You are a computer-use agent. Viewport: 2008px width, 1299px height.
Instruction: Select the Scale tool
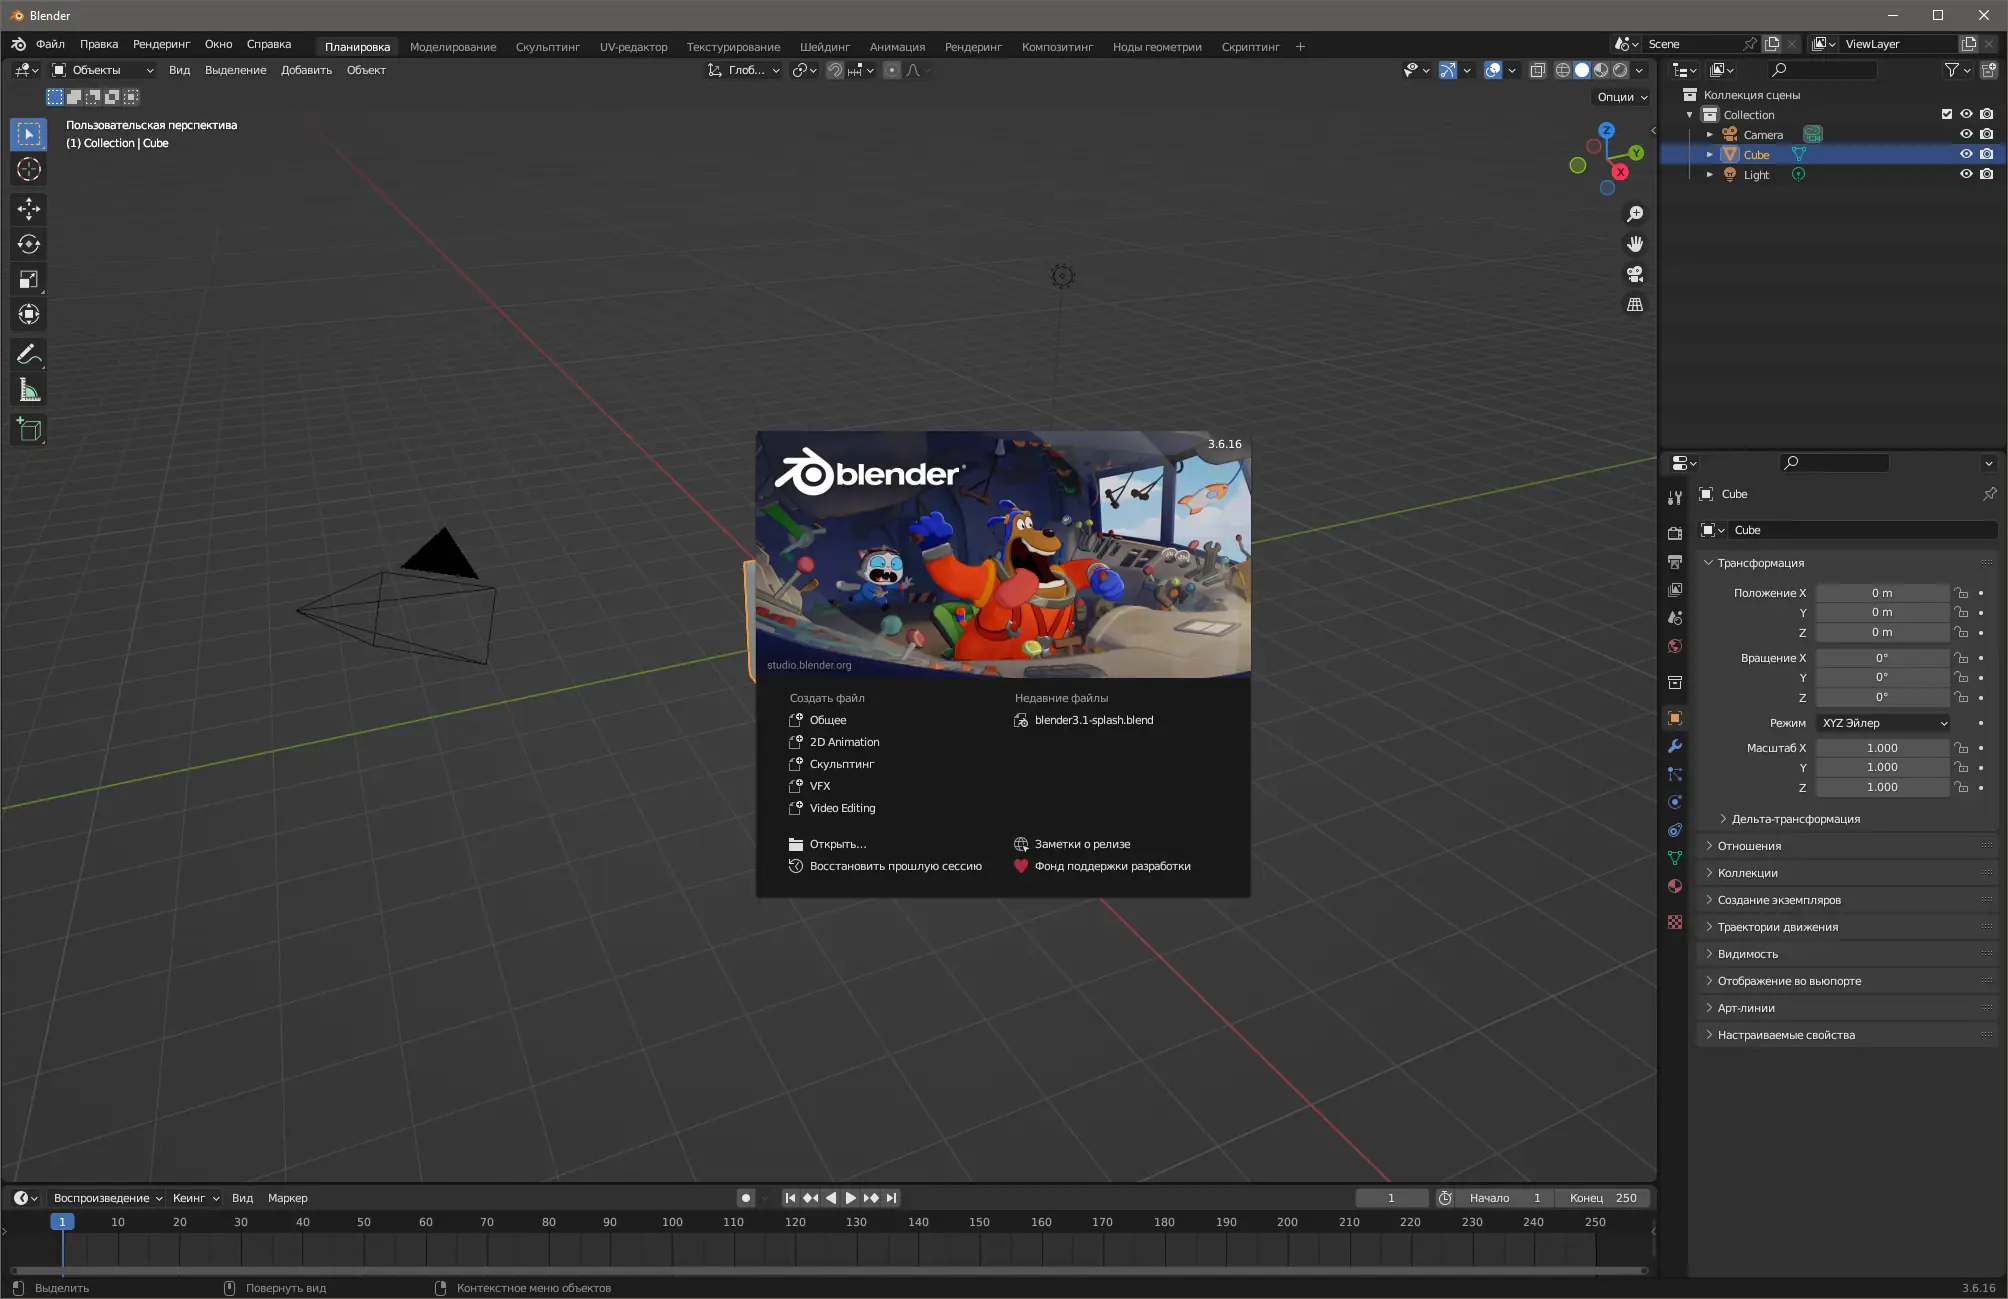coord(28,279)
